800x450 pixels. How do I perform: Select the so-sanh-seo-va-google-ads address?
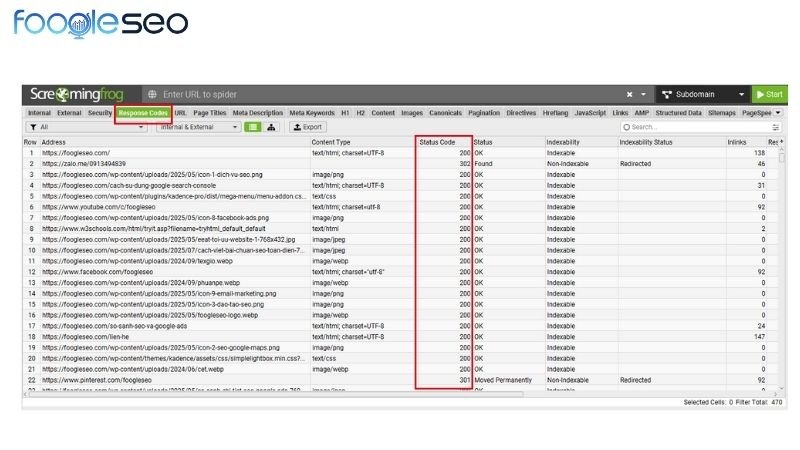pos(114,326)
